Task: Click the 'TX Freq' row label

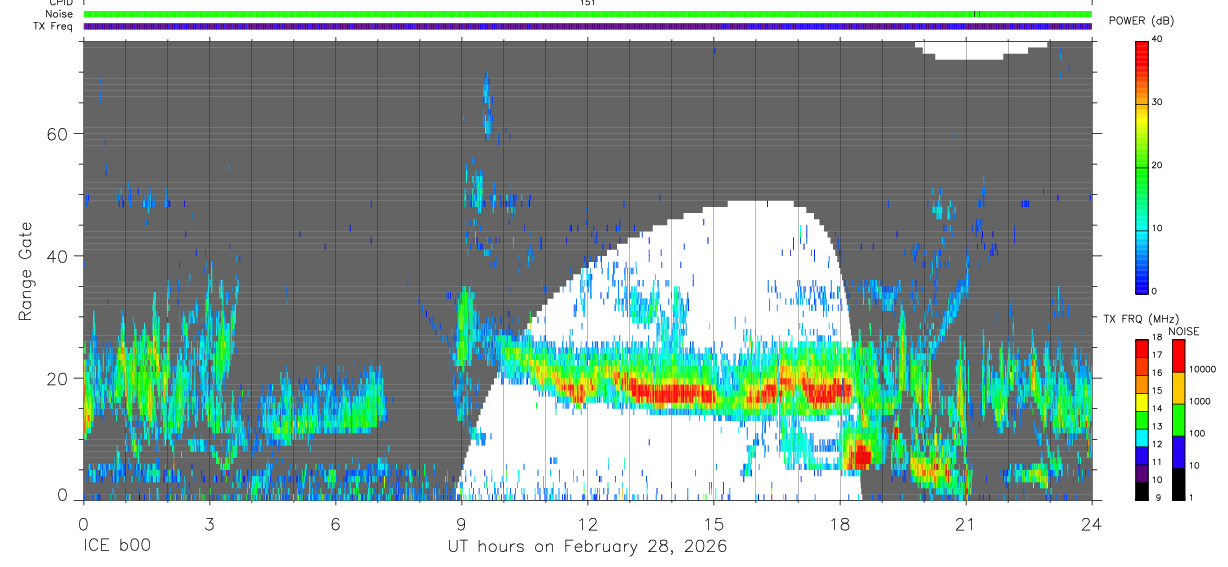Action: click(56, 26)
